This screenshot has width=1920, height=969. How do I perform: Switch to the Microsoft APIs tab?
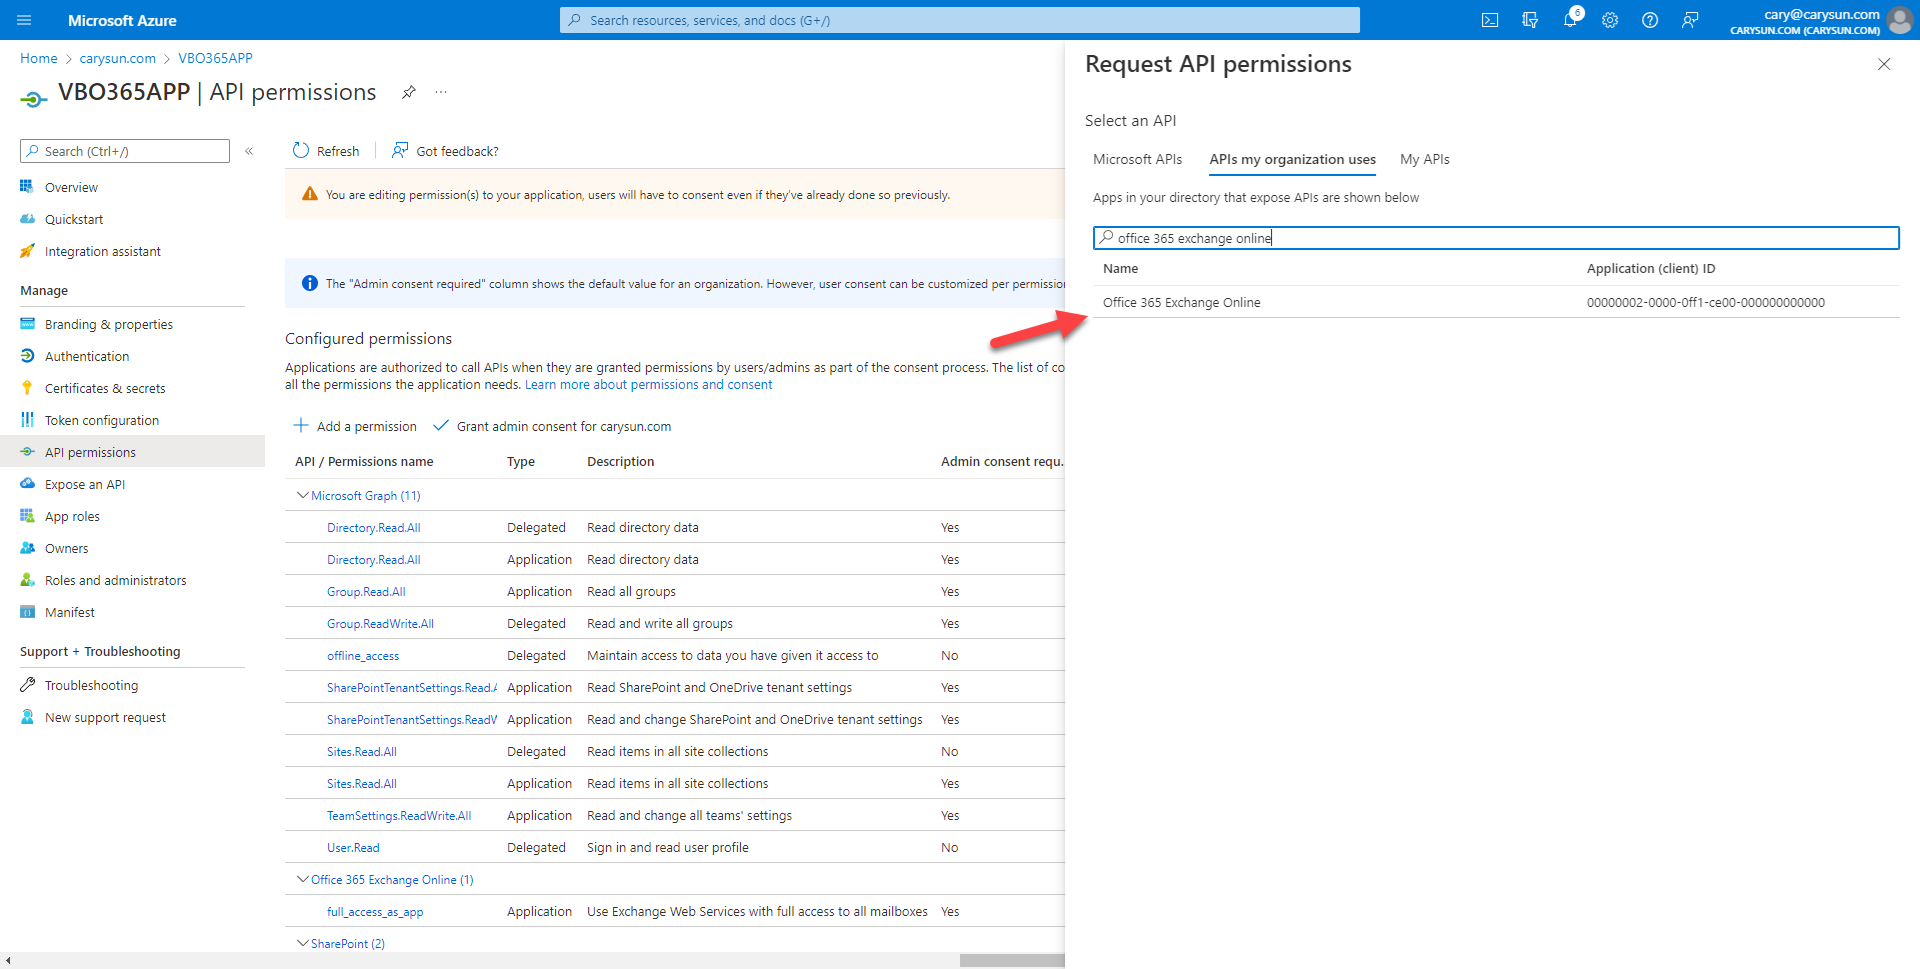click(x=1137, y=159)
